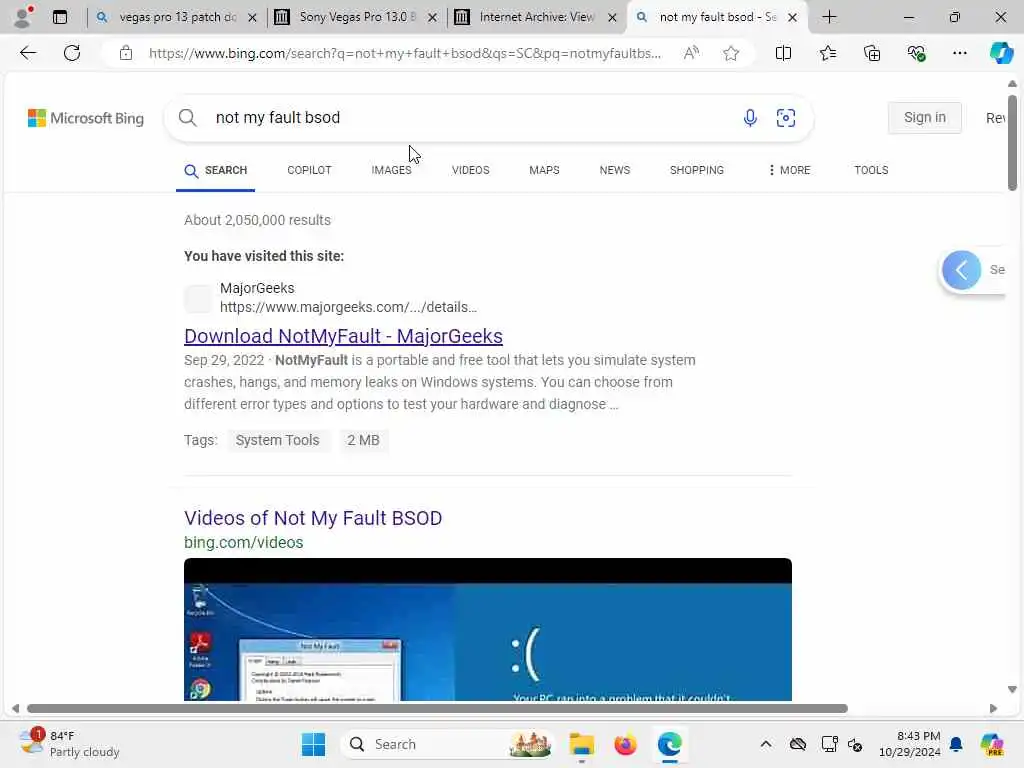Search by voice microphone icon

[750, 118]
